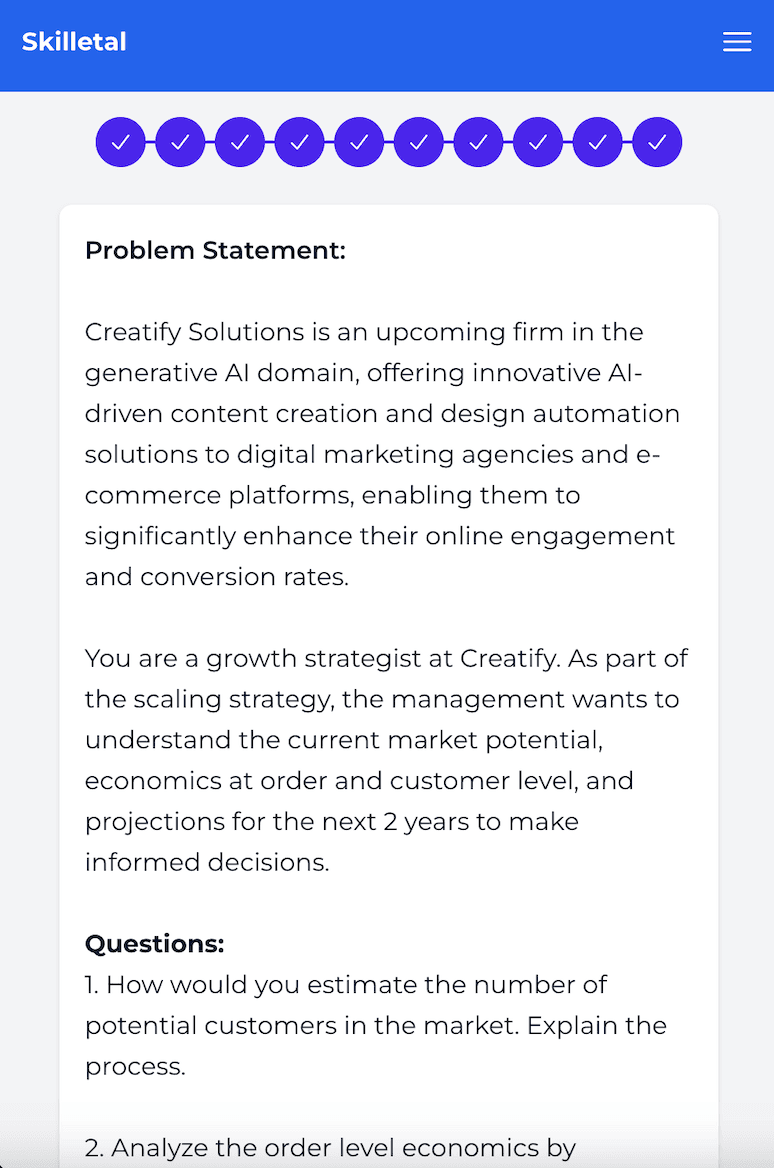
Task: Open the eighth checkmark step
Action: pyautogui.click(x=538, y=143)
